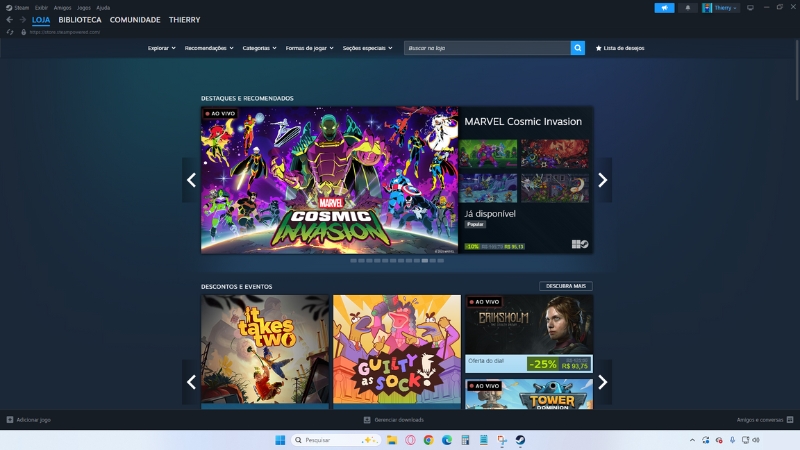The height and width of the screenshot is (450, 800).
Task: Click the Steam announcements megaphone icon
Action: coord(664,8)
